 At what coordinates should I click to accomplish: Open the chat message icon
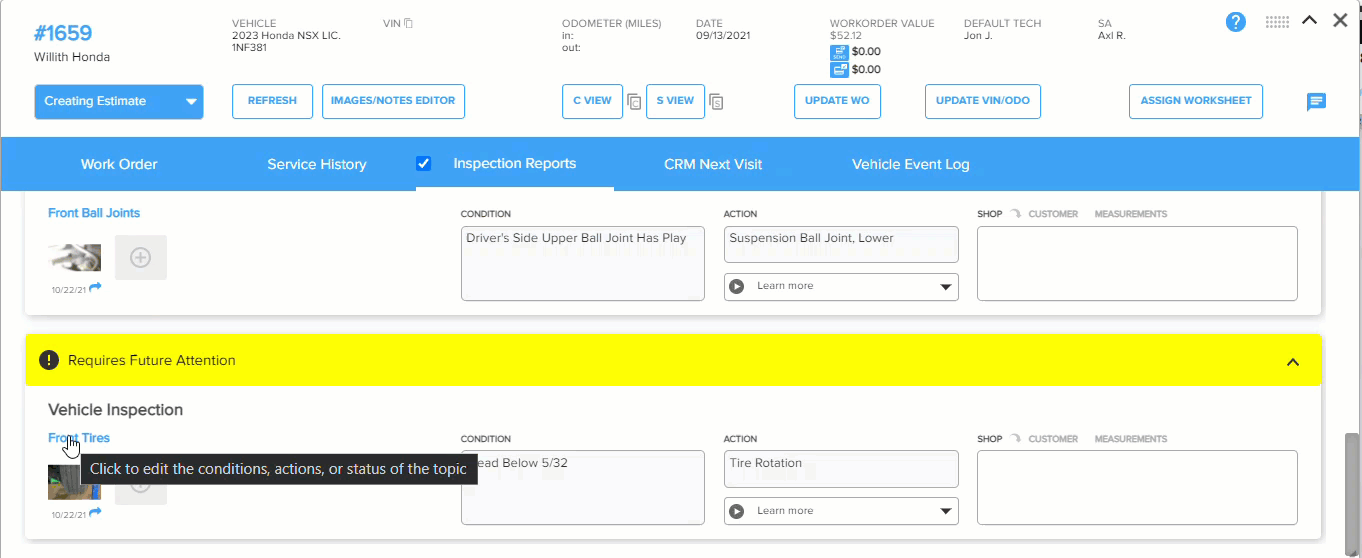1317,102
